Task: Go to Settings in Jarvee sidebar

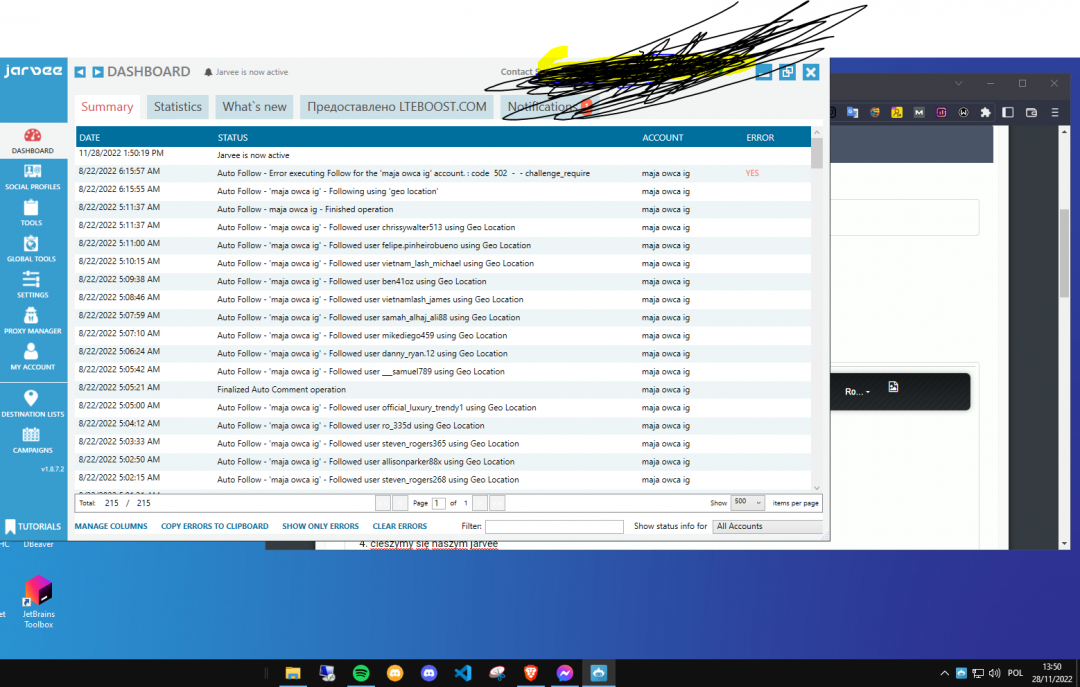Action: tap(32, 284)
